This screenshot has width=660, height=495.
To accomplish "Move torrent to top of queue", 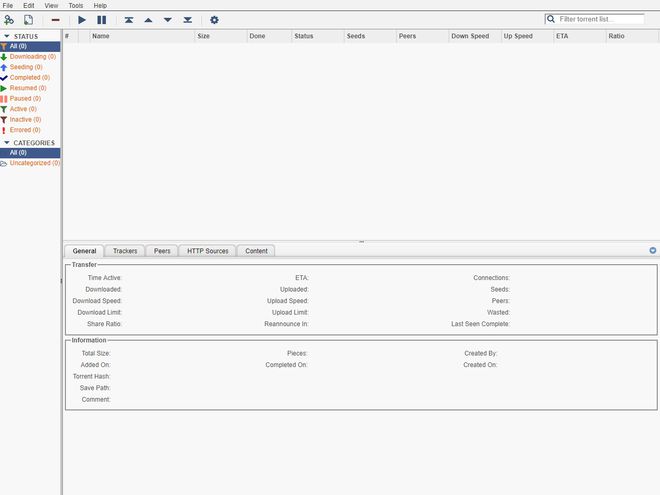I will pos(128,20).
